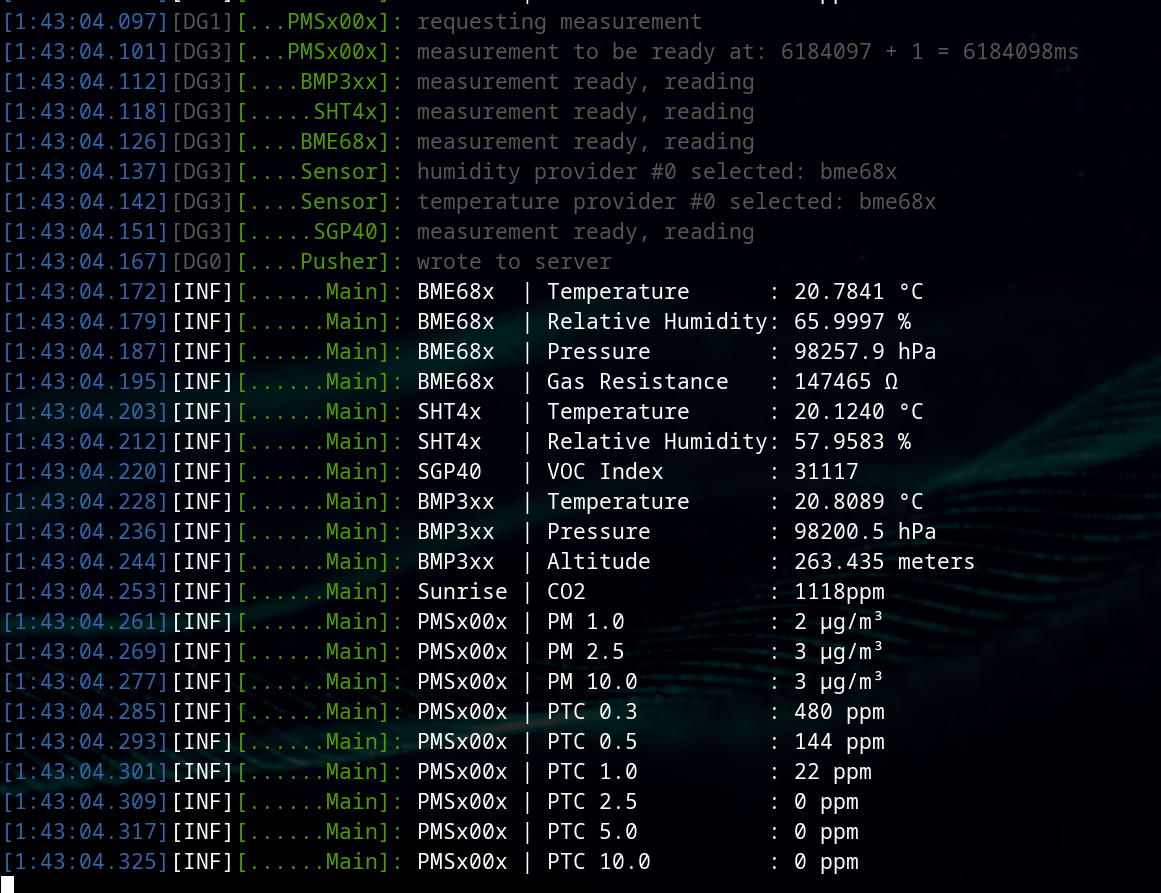Screen dimensions: 1161x893
Task: Click the DG1 log level tag
Action: (x=202, y=22)
